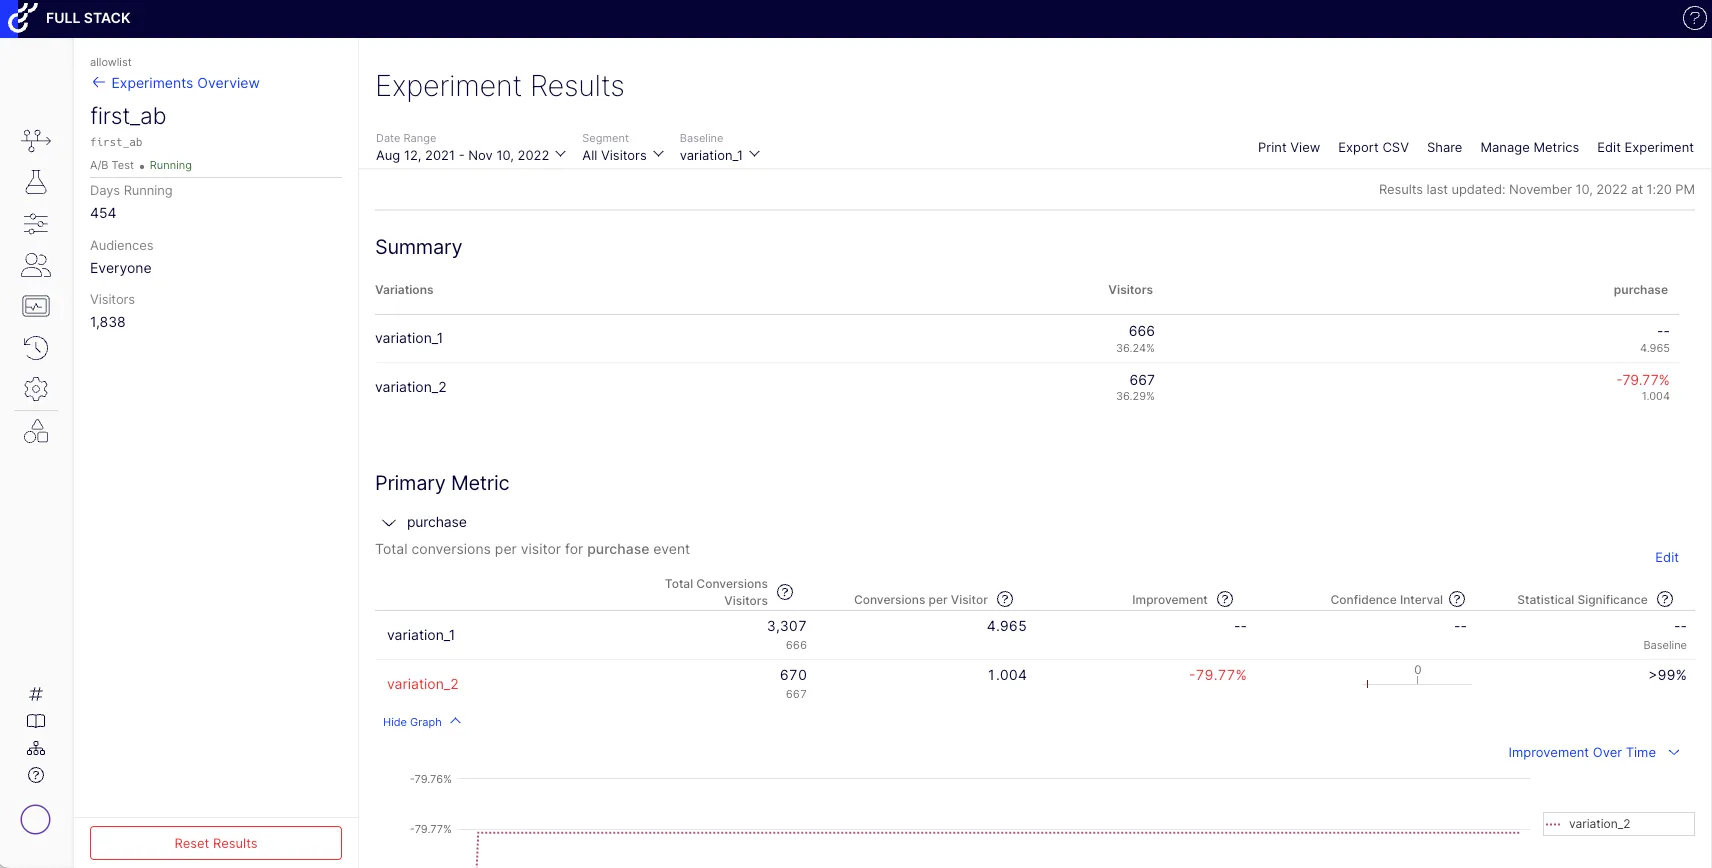Collapse the graph with Hide Graph

(422, 722)
